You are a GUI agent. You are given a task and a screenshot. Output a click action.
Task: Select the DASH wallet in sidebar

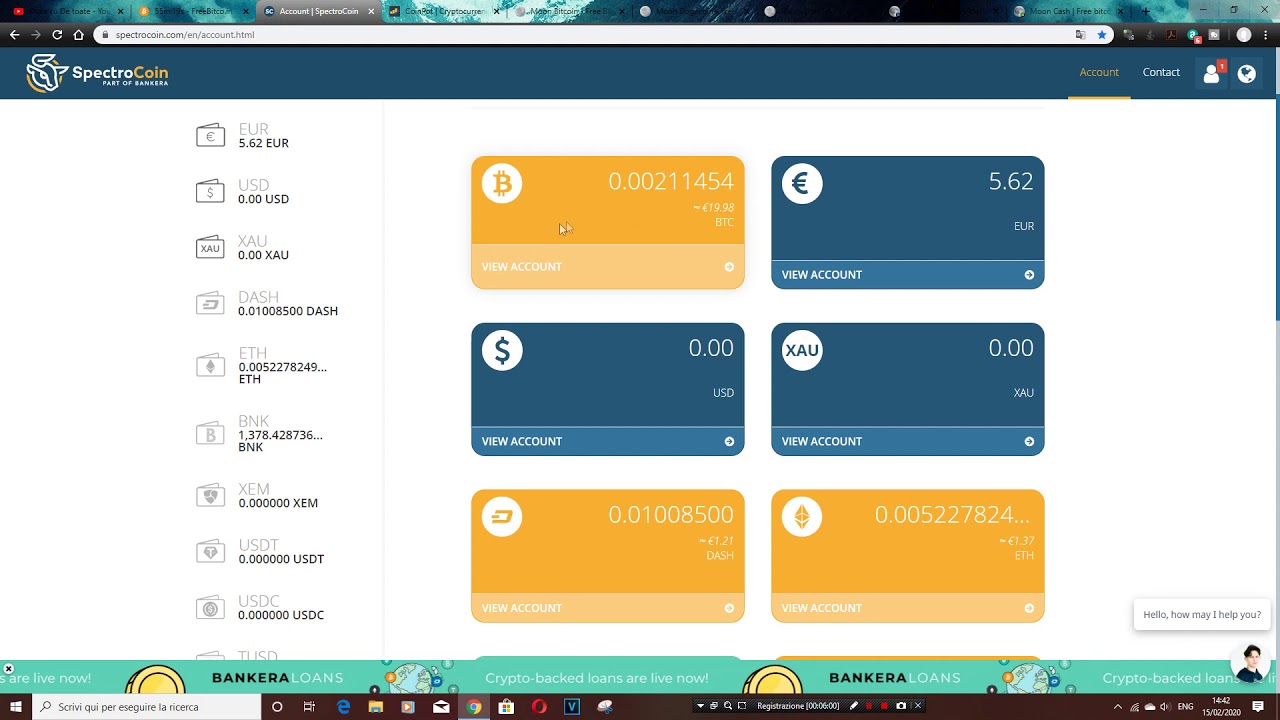[267, 304]
